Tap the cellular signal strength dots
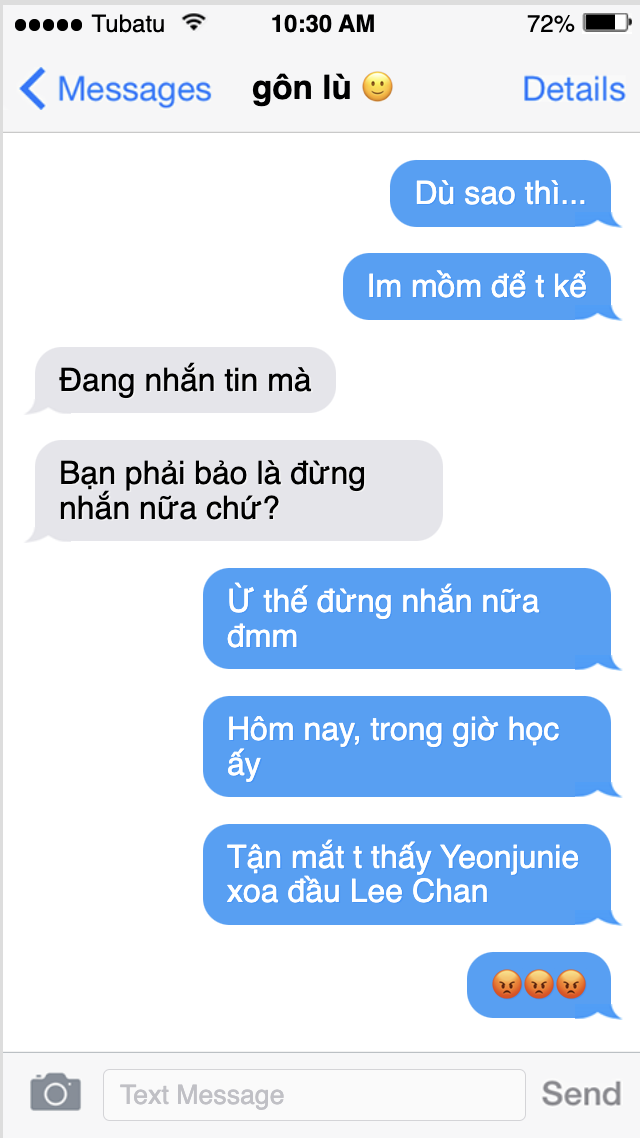The width and height of the screenshot is (640, 1138). tap(49, 25)
